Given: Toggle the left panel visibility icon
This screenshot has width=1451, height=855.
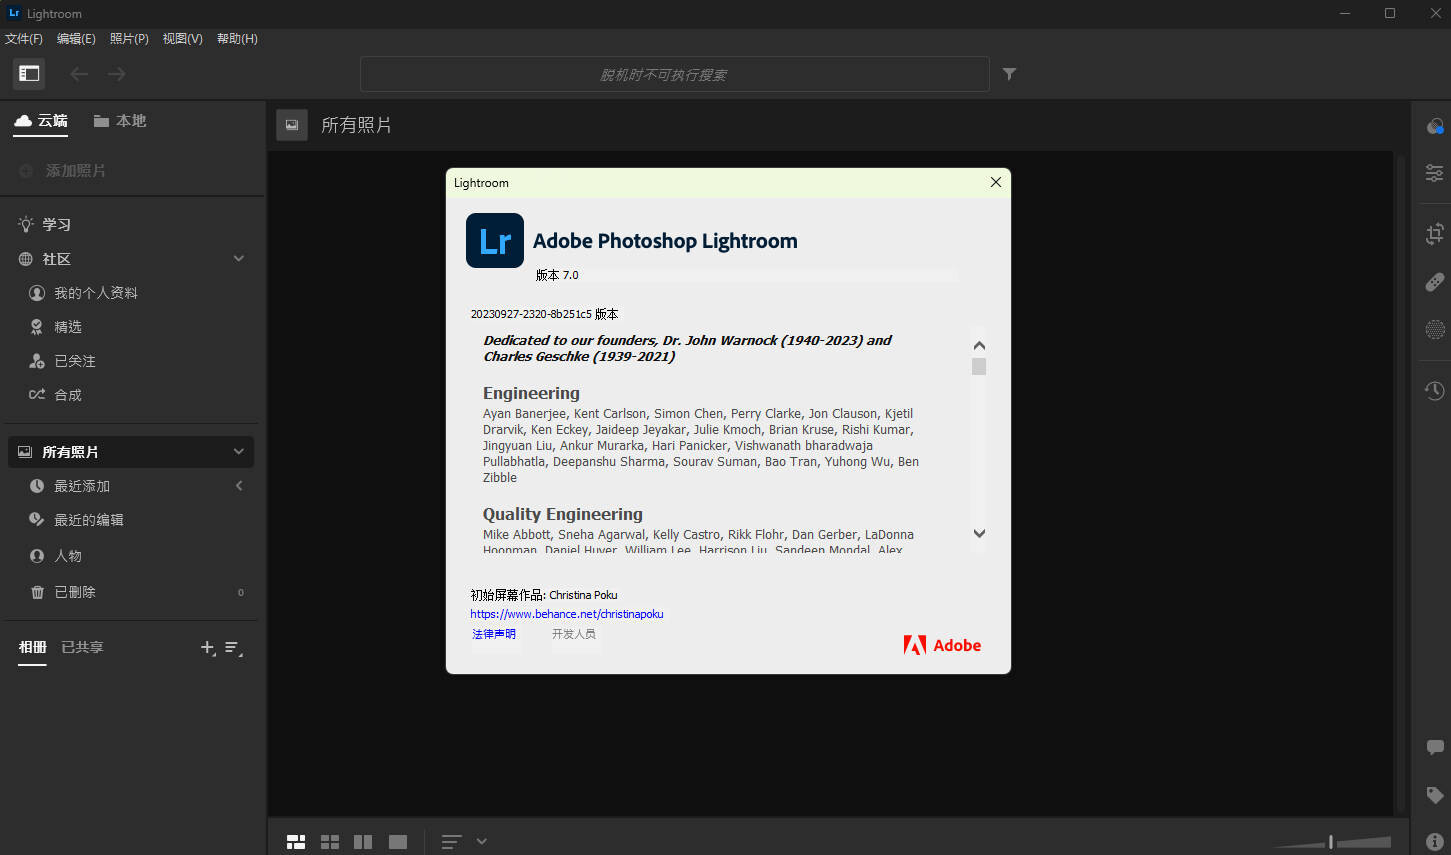Looking at the screenshot, I should pos(29,73).
